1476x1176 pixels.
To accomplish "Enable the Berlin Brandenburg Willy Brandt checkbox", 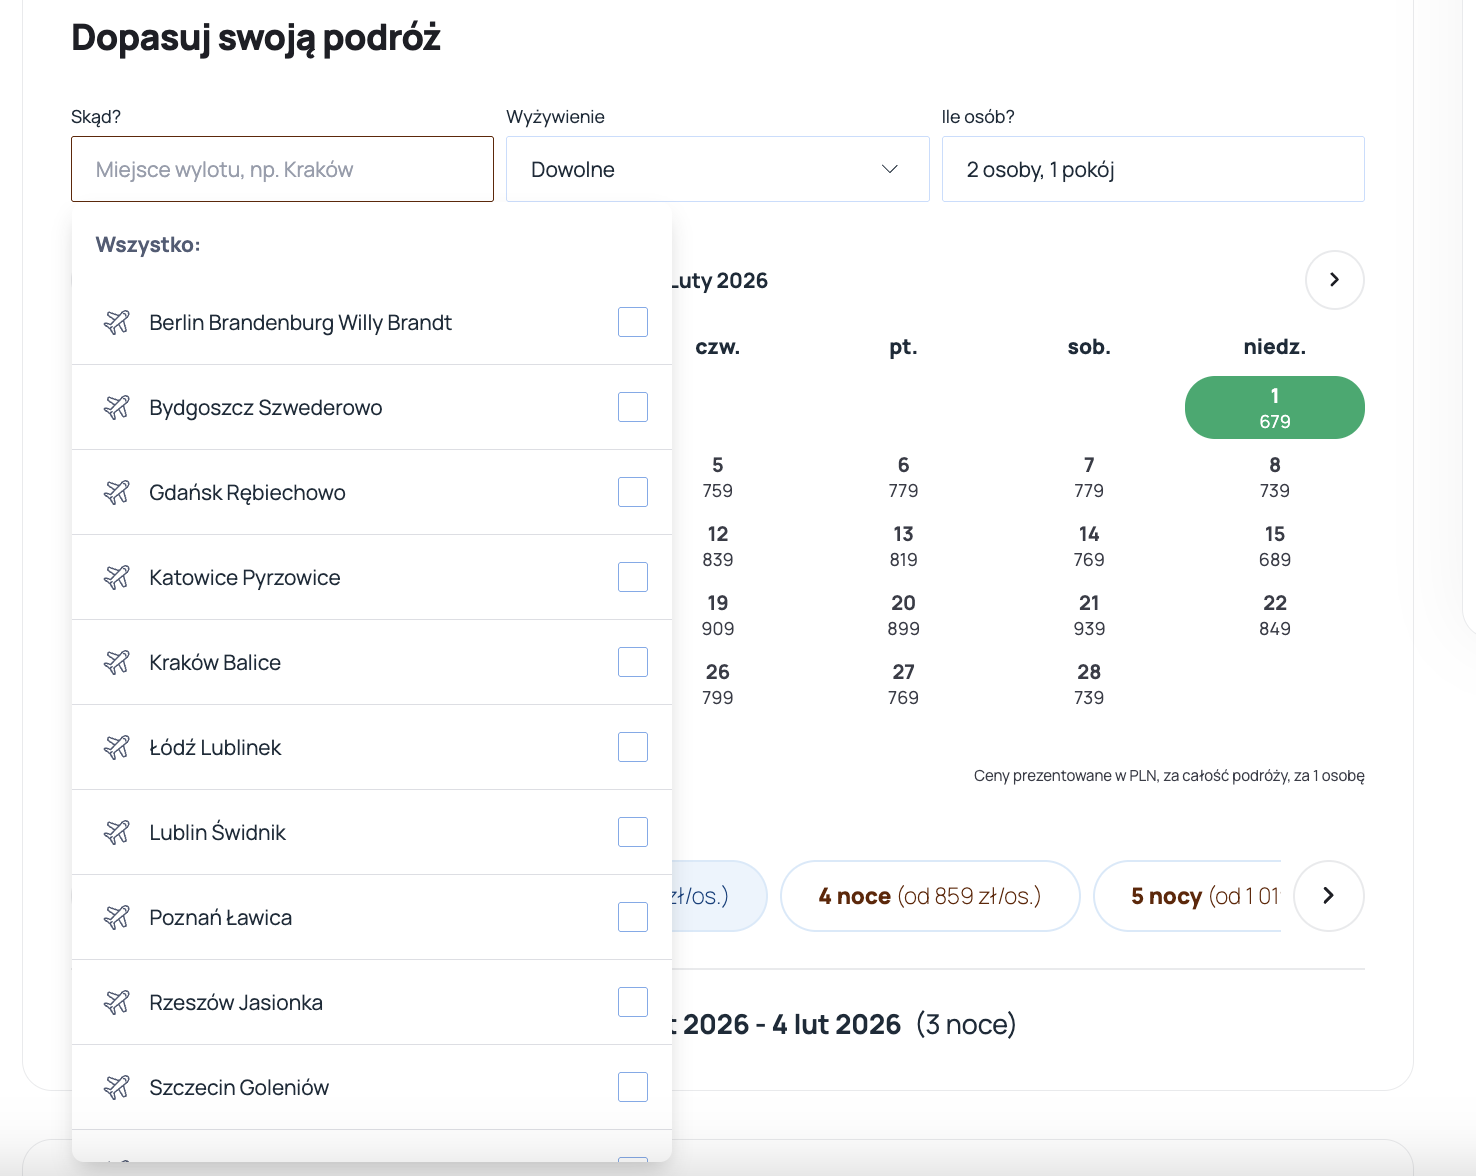I will [x=632, y=322].
